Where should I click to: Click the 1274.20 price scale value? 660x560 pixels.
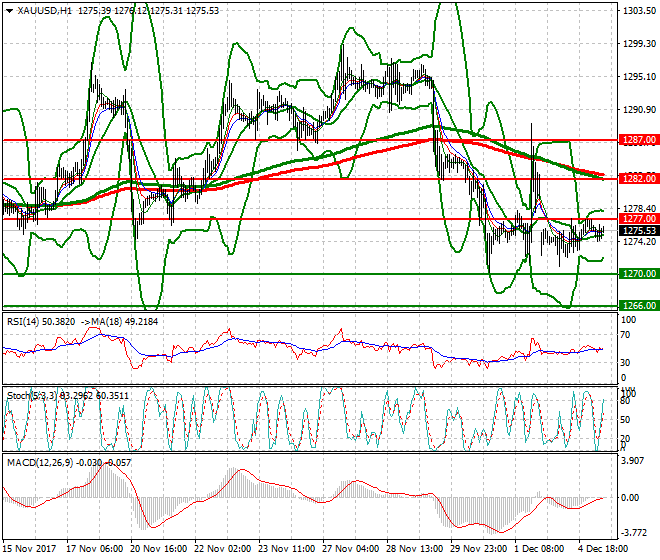coord(639,242)
